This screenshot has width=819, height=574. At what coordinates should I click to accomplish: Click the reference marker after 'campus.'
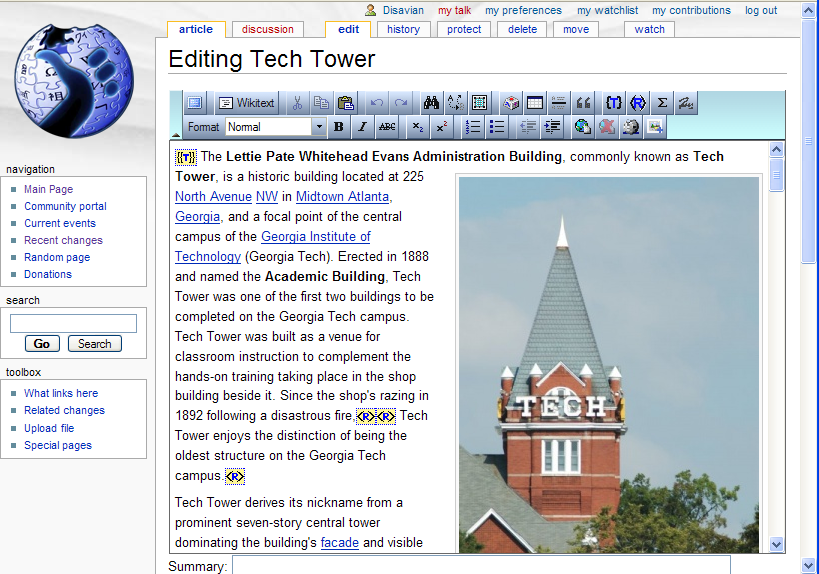pos(235,476)
